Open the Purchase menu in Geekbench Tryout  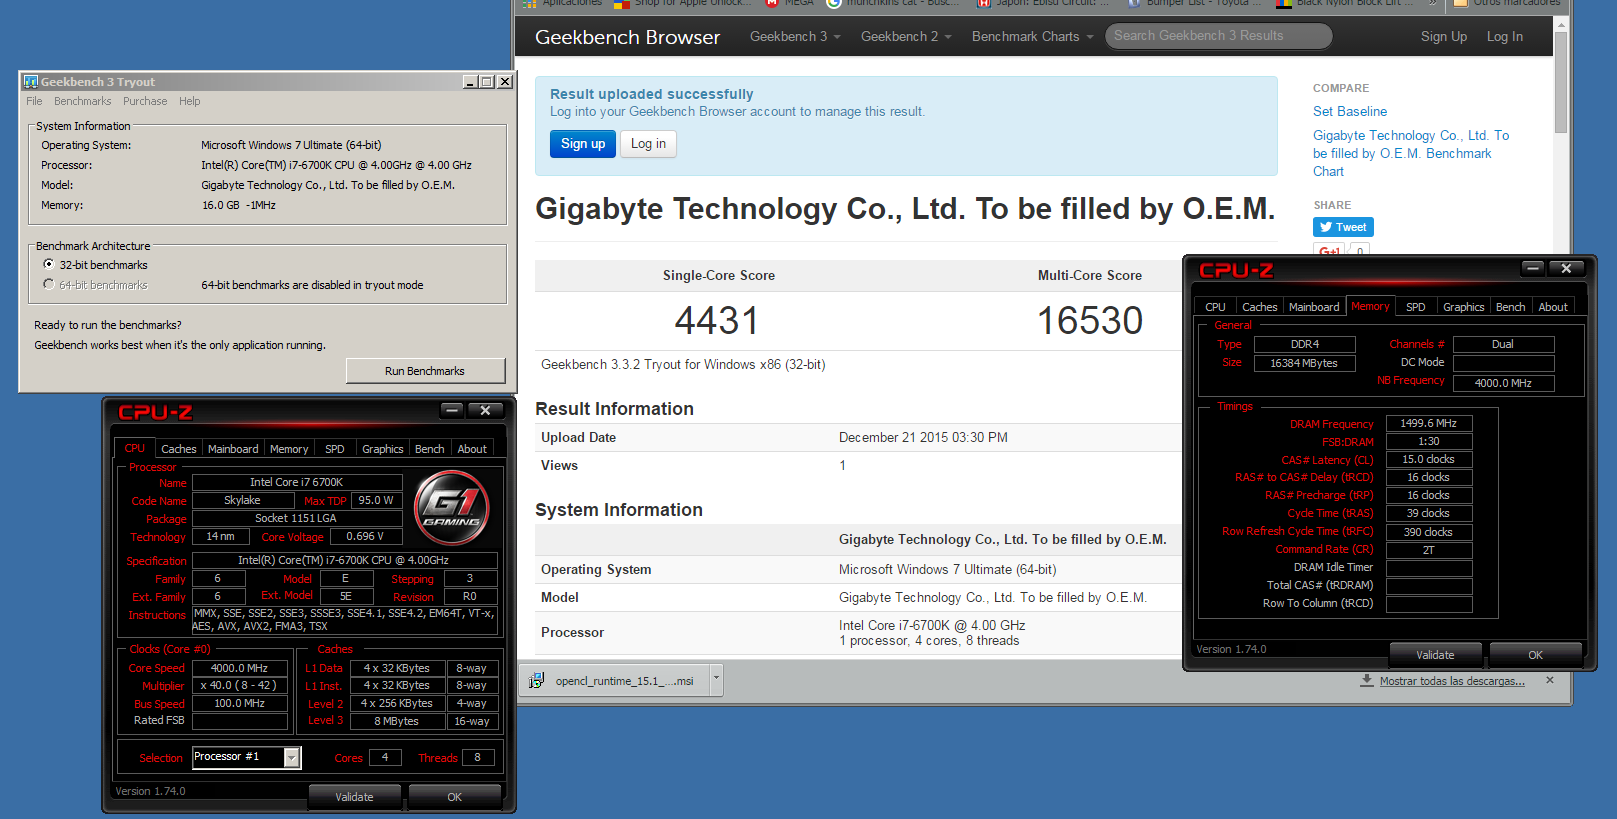click(145, 101)
